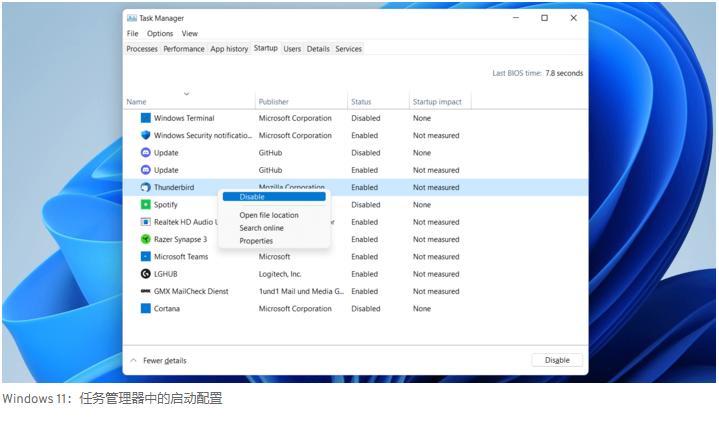
Task: Click Logitech, Inc. publisher cell
Action: tap(280, 274)
